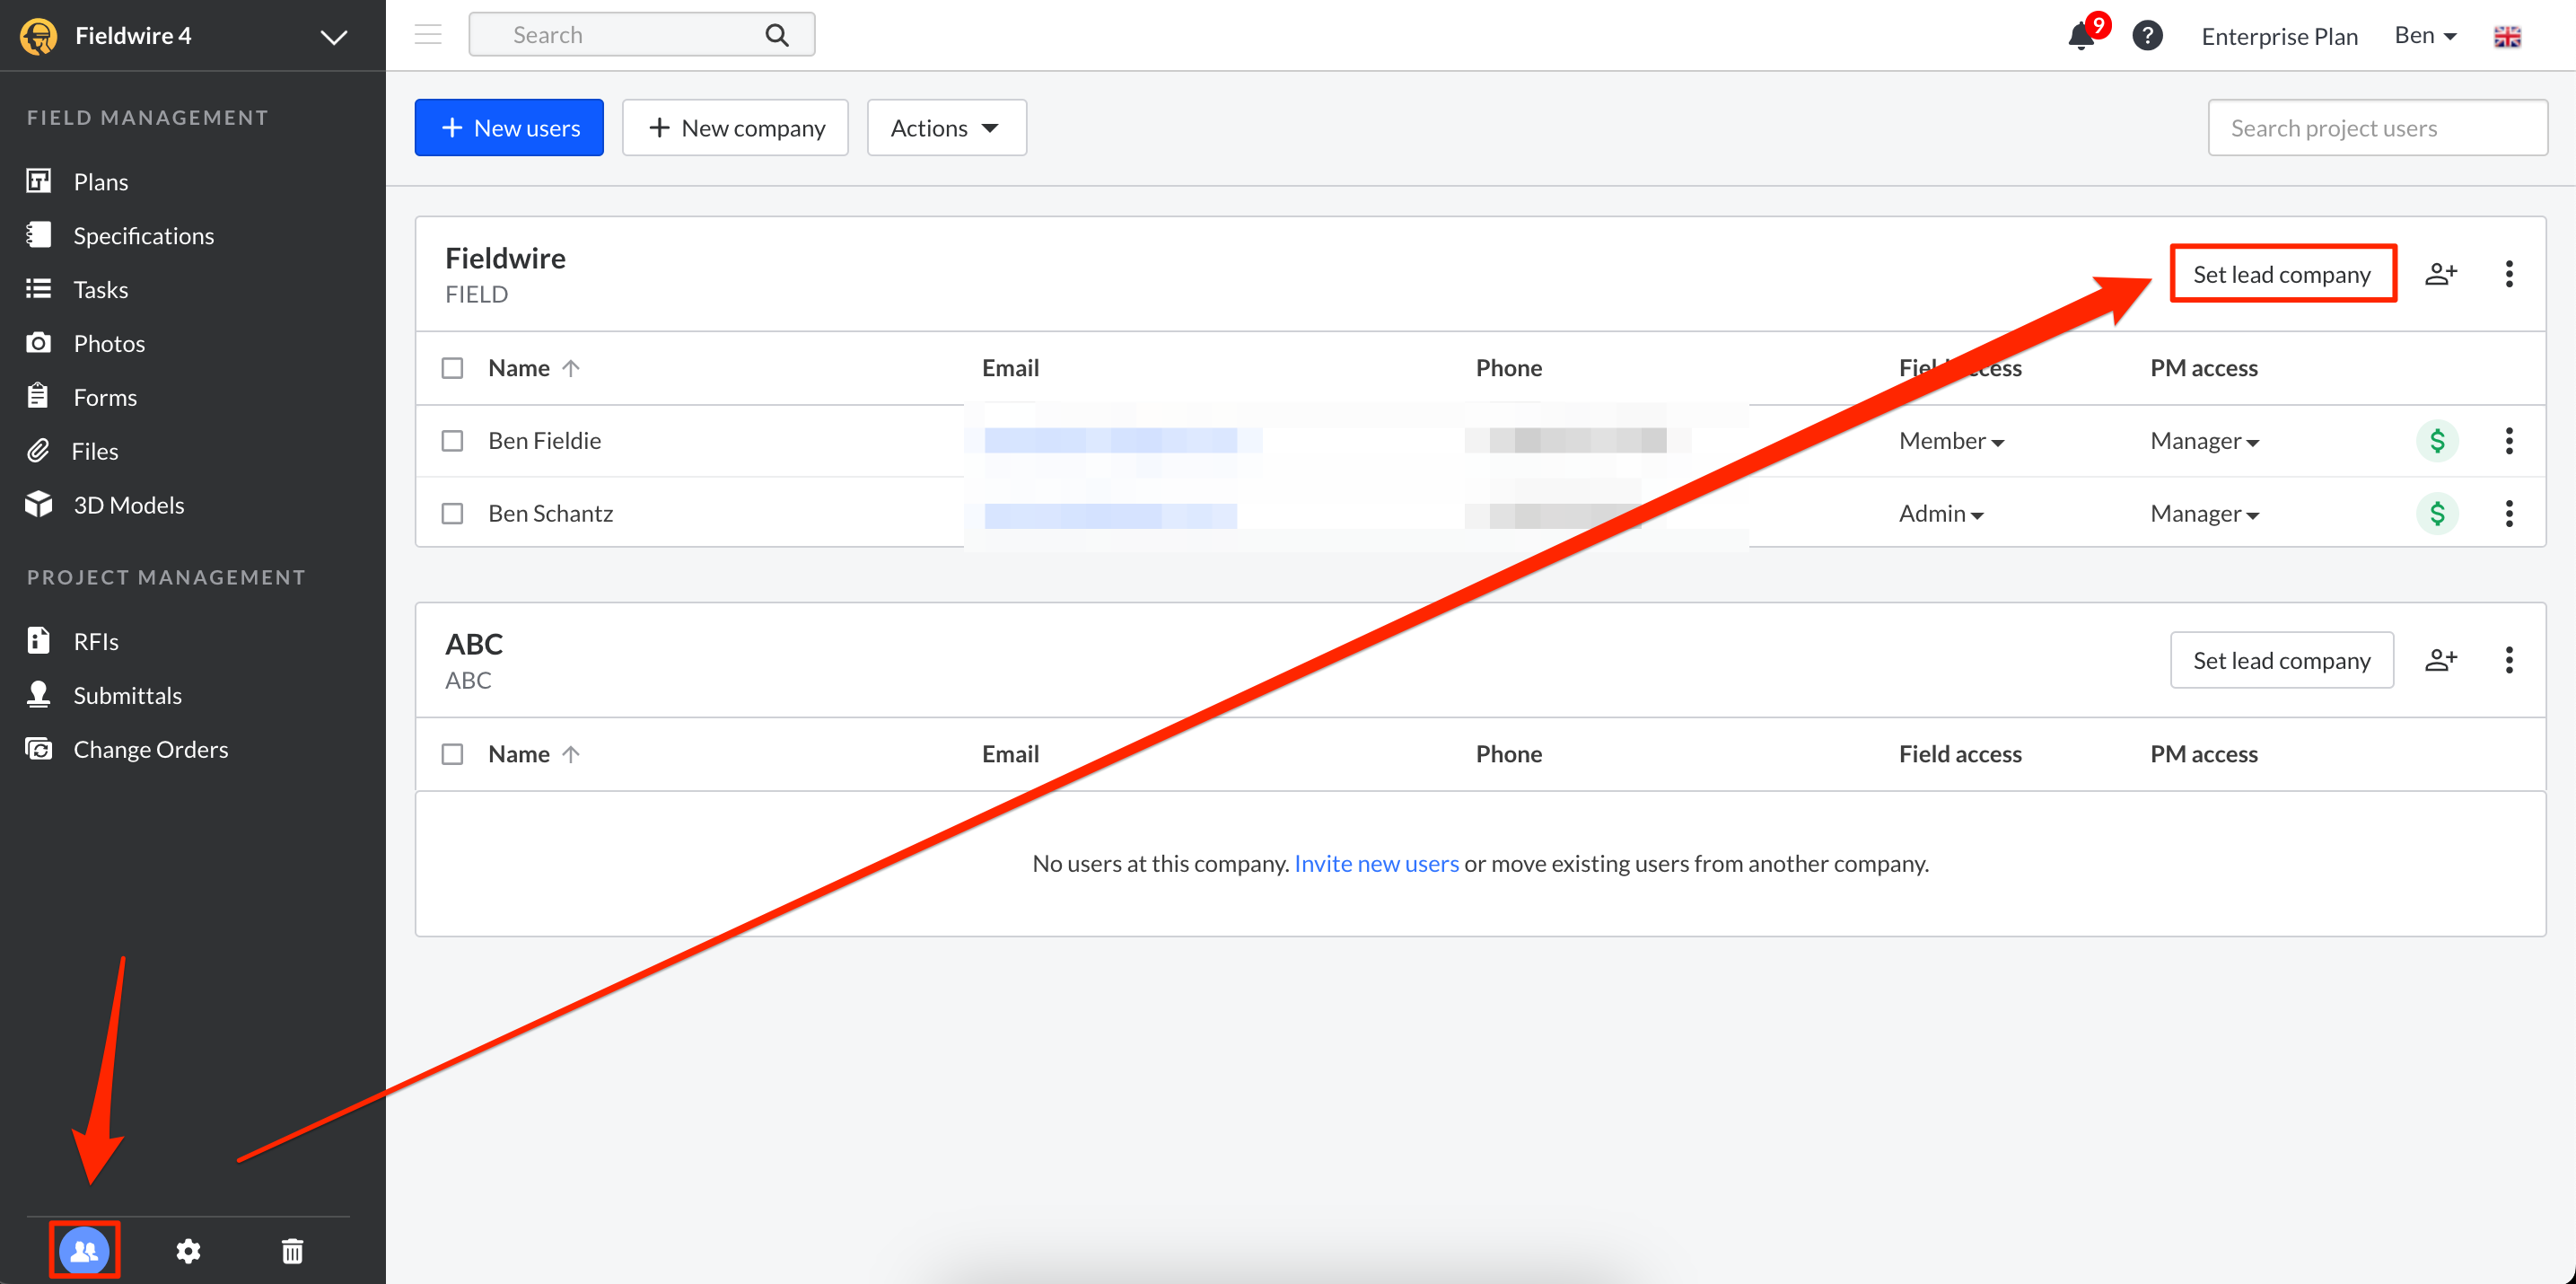Toggle the hamburger sidebar menu icon
2576x1284 pixels.
(428, 35)
